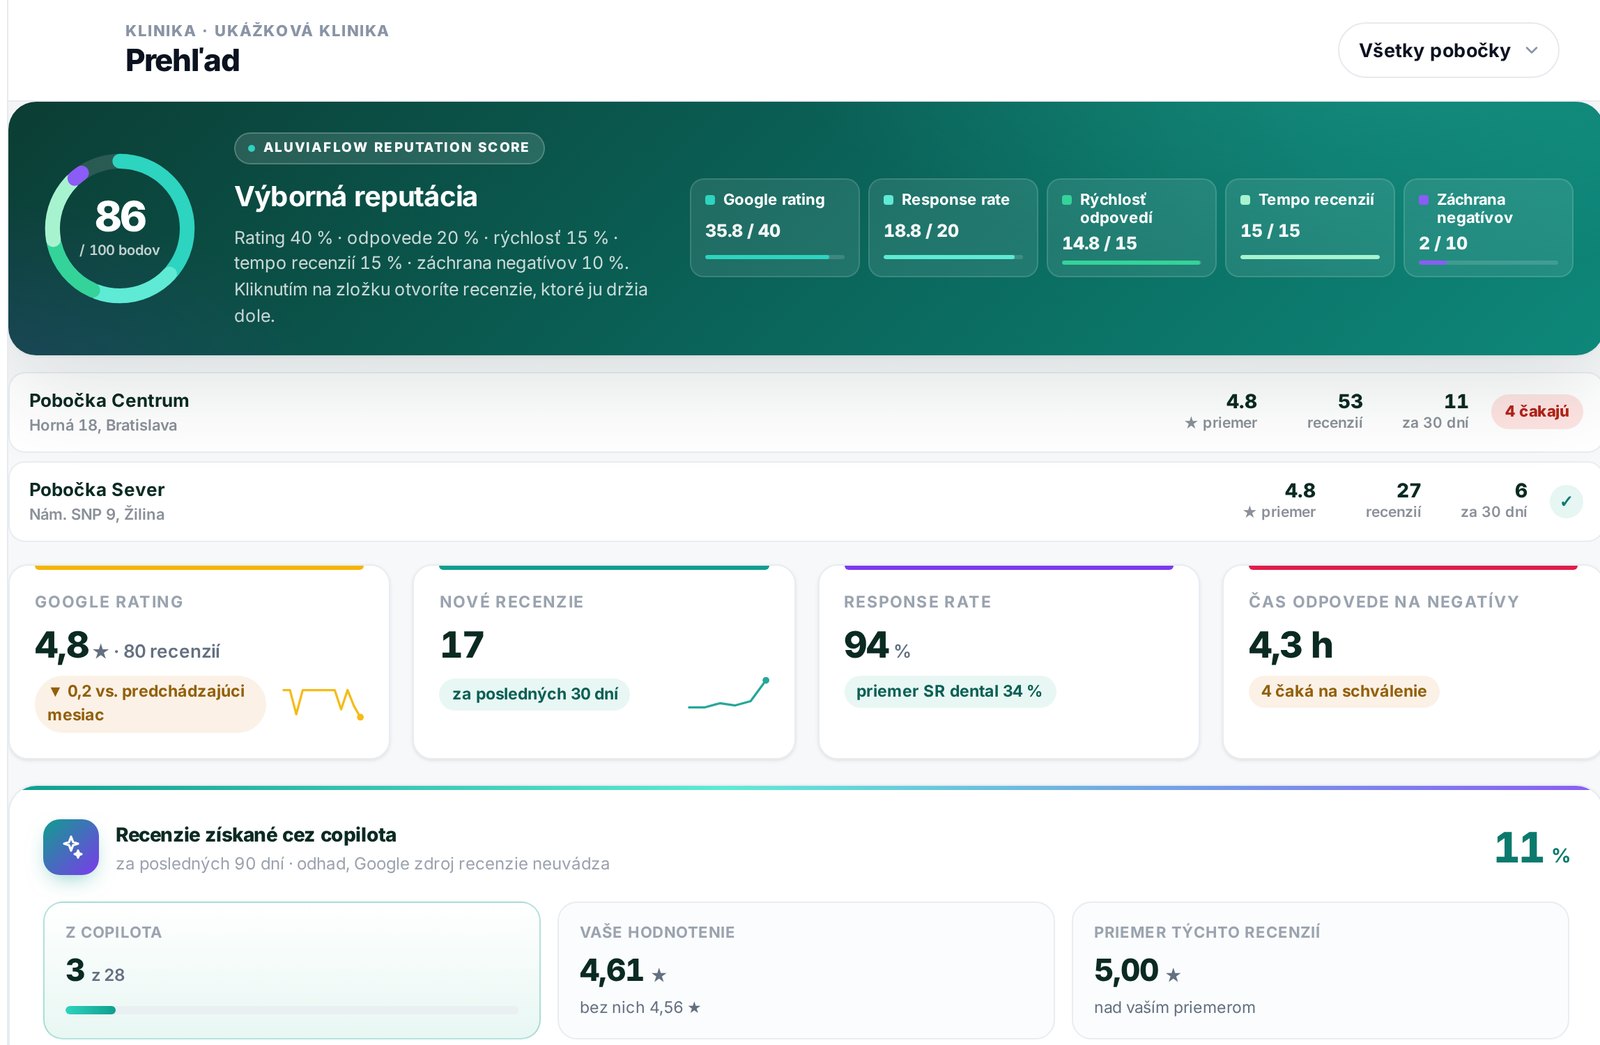Open the Nové recenzie 17 card
1600x1045 pixels.
(x=604, y=661)
